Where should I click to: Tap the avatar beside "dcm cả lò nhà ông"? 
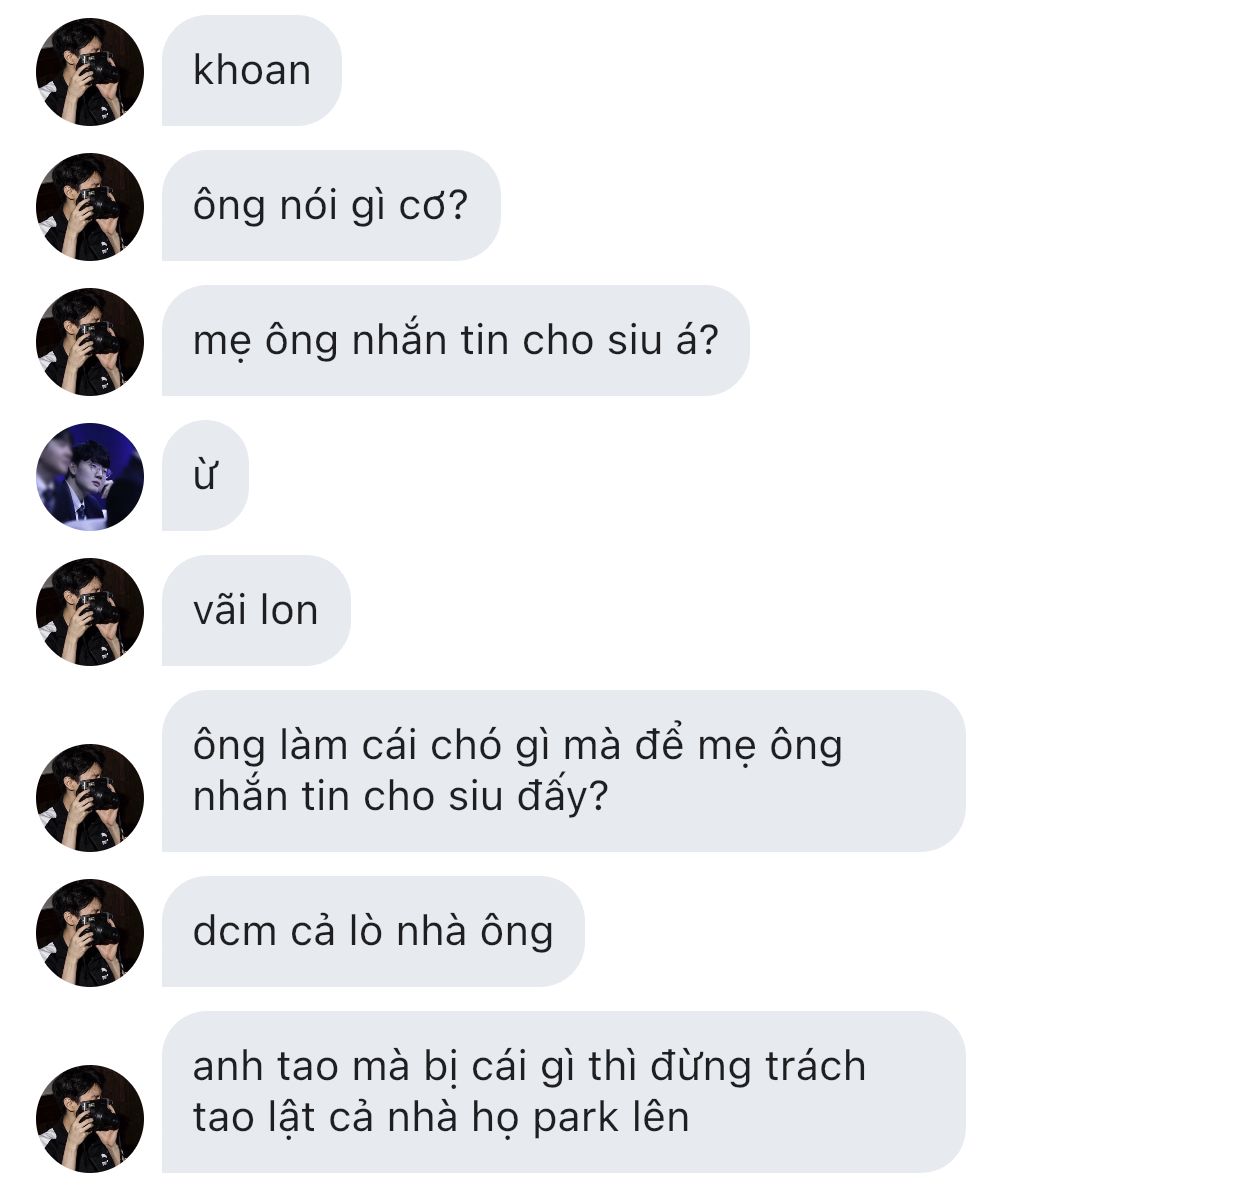click(x=90, y=933)
